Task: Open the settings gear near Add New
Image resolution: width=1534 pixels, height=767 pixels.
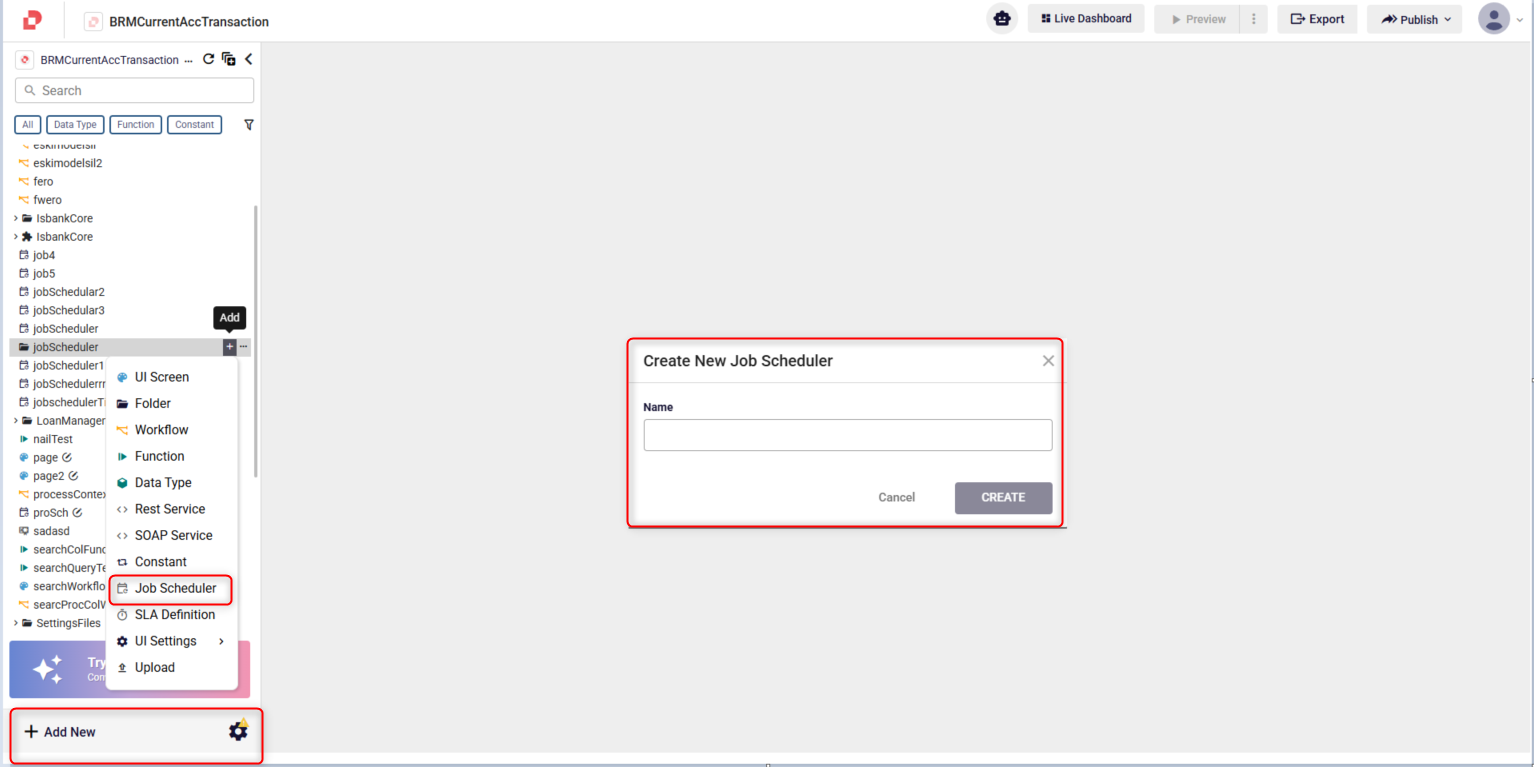Action: coord(238,731)
